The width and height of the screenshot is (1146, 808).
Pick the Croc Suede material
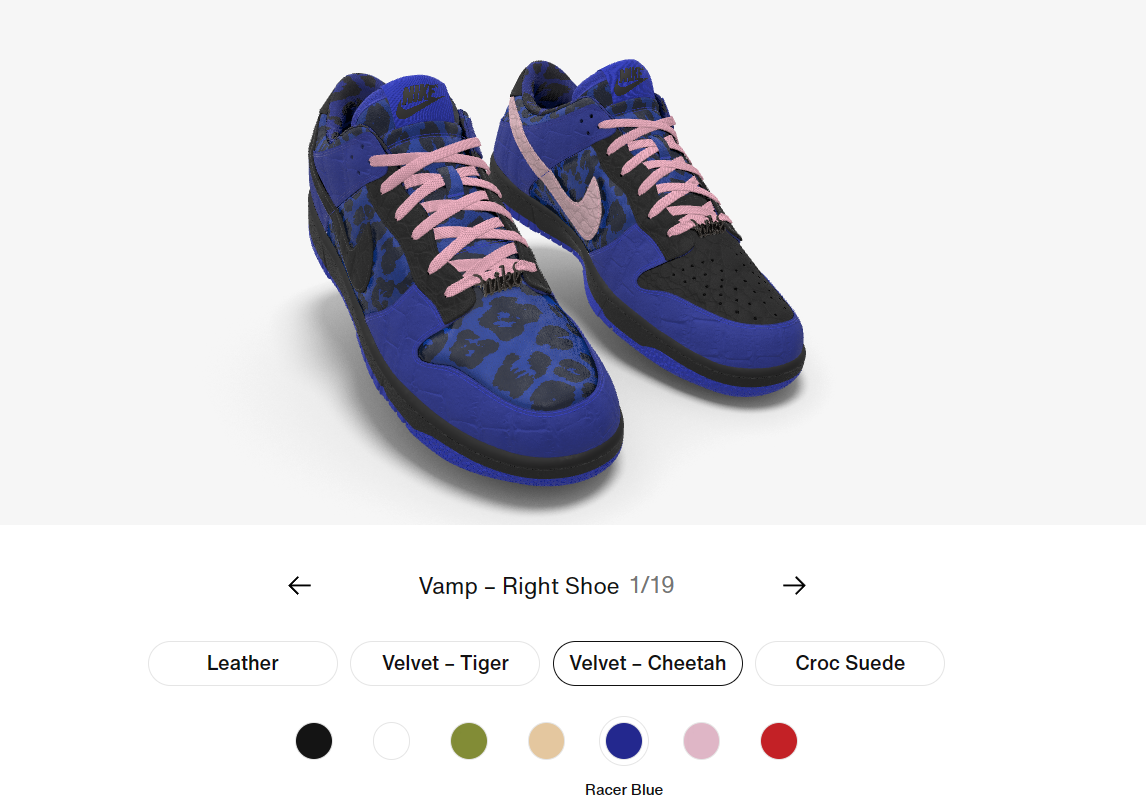click(850, 663)
